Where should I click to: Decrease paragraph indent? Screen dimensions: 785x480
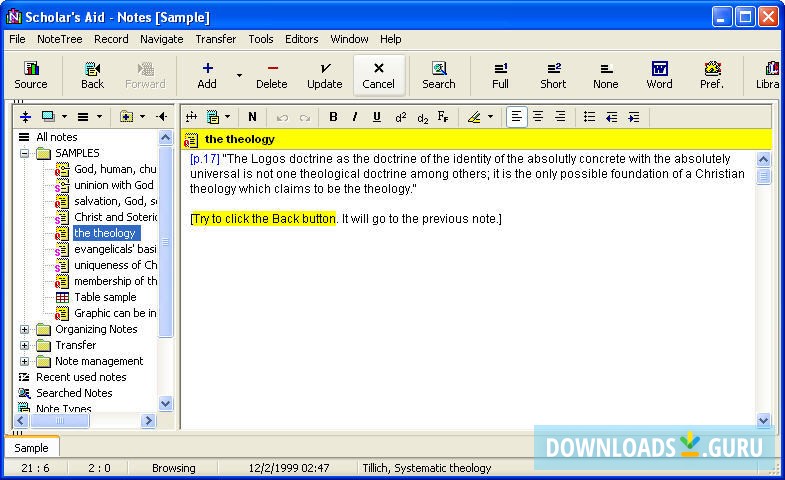pyautogui.click(x=611, y=117)
